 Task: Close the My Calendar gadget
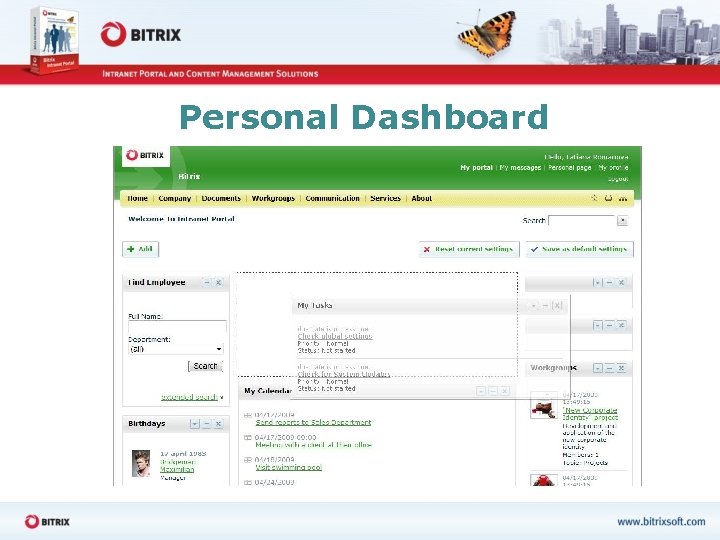(505, 391)
